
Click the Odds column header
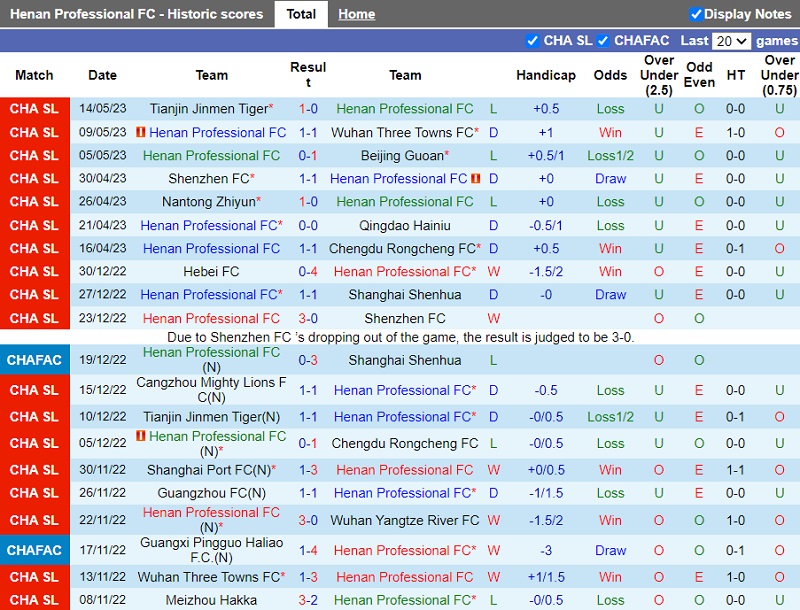tap(610, 74)
